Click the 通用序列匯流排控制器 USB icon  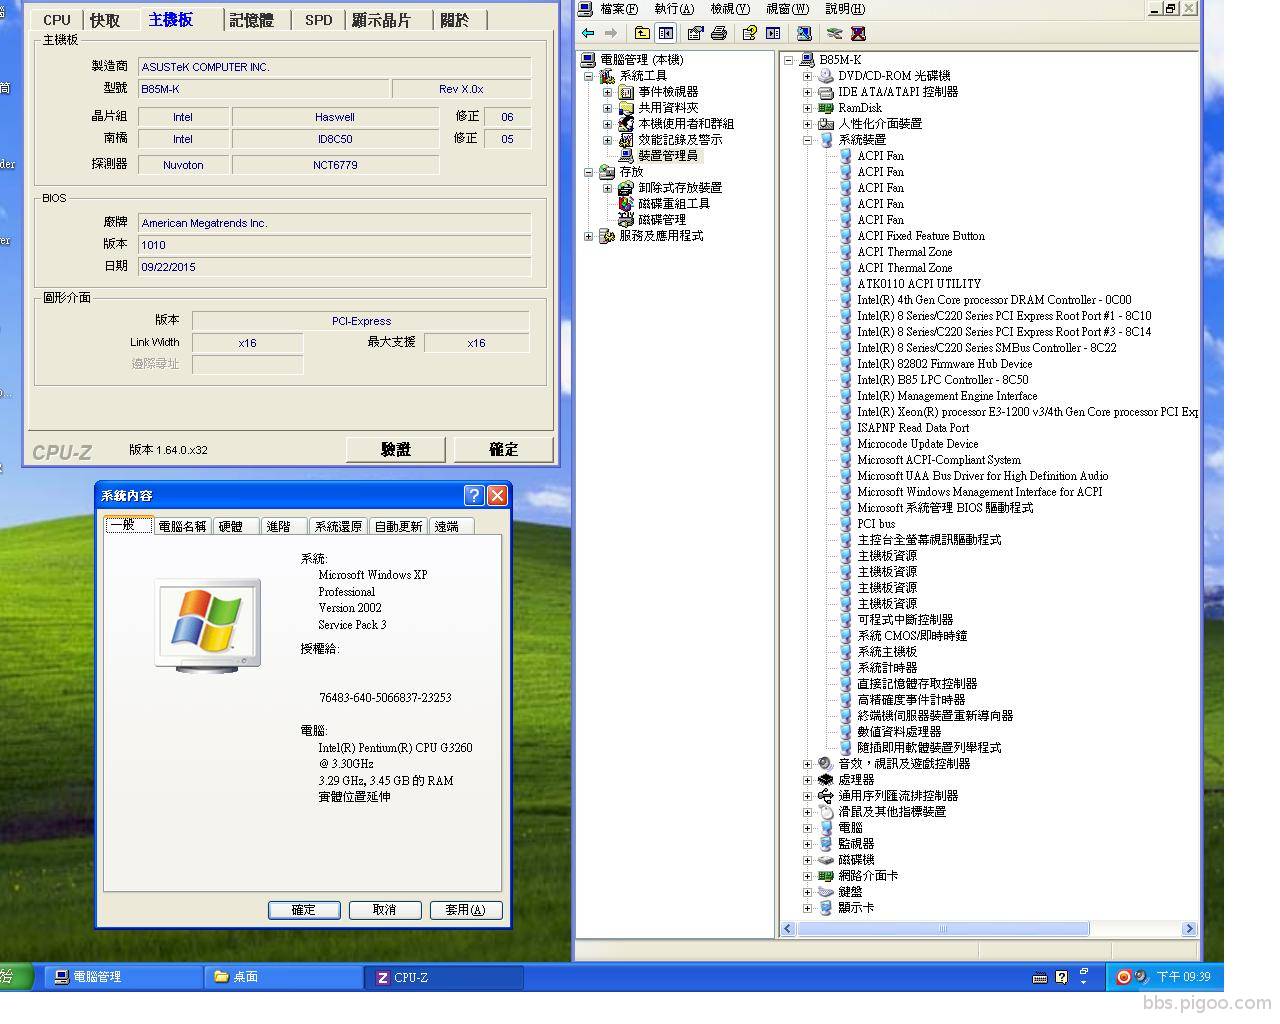click(x=826, y=796)
